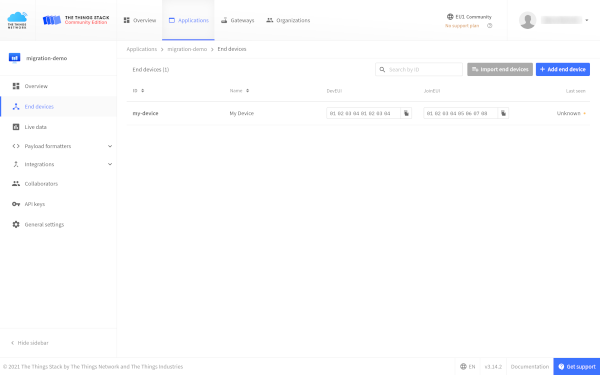Click The Things Network cloud logo

coord(18,20)
